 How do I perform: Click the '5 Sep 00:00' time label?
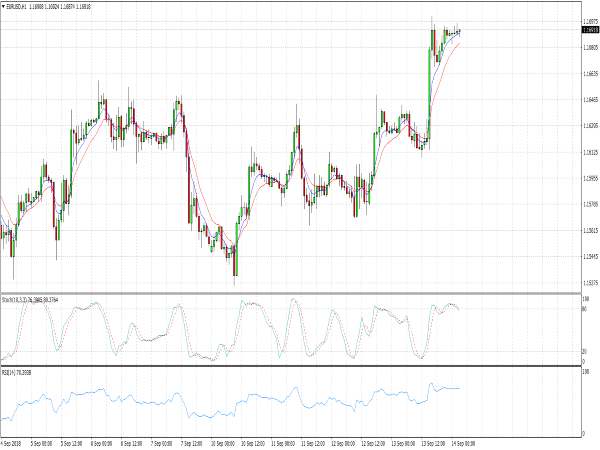point(41,443)
